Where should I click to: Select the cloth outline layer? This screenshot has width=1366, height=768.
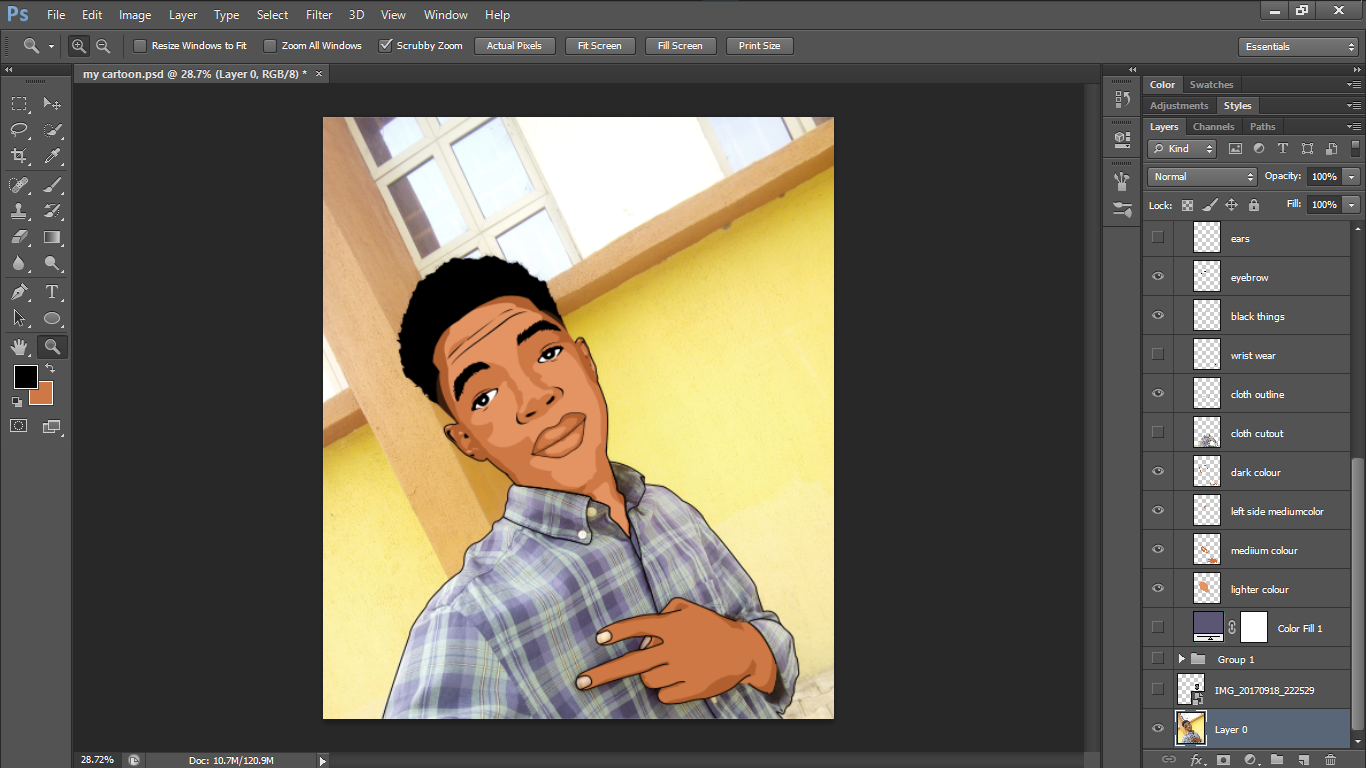(x=1257, y=394)
